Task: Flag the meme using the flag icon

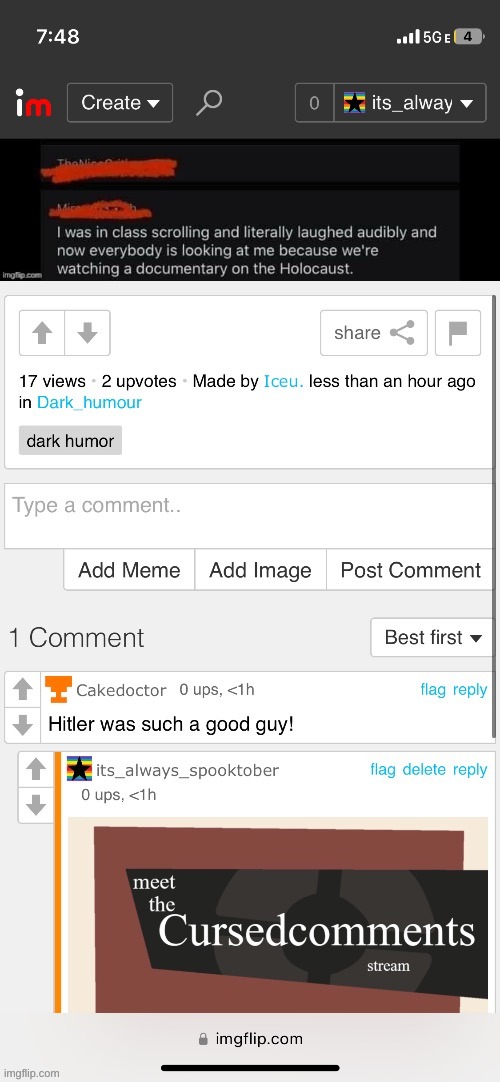Action: coord(458,333)
